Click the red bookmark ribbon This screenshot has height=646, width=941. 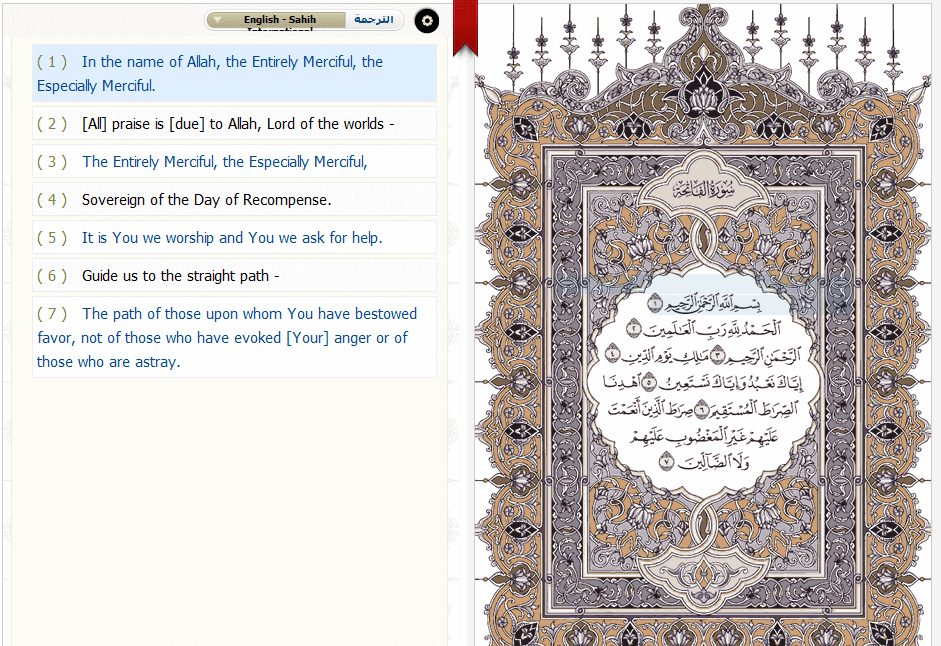pyautogui.click(x=465, y=26)
